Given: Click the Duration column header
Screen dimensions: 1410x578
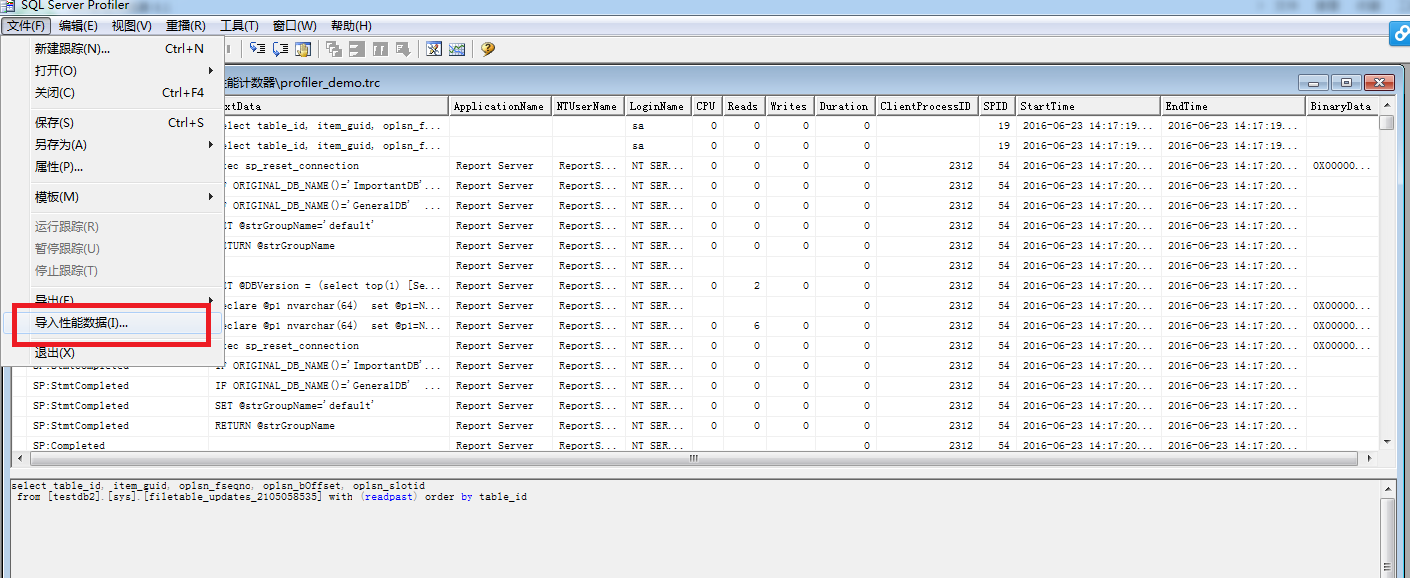Looking at the screenshot, I should pos(845,106).
